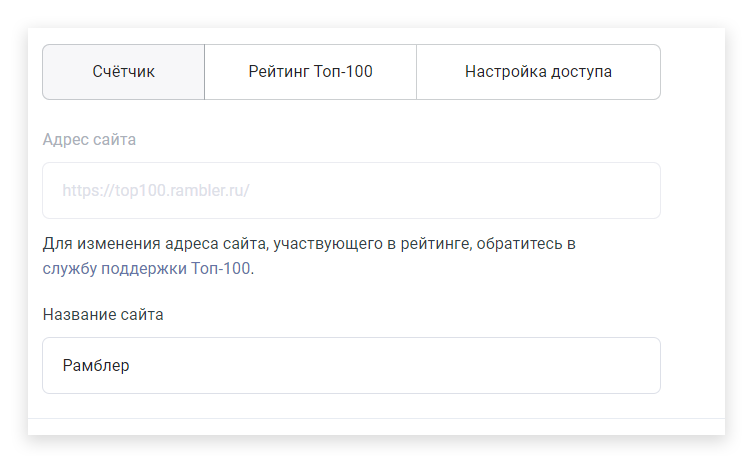The height and width of the screenshot is (456, 753).
Task: Focus the Название сайта input field
Action: coord(352,365)
